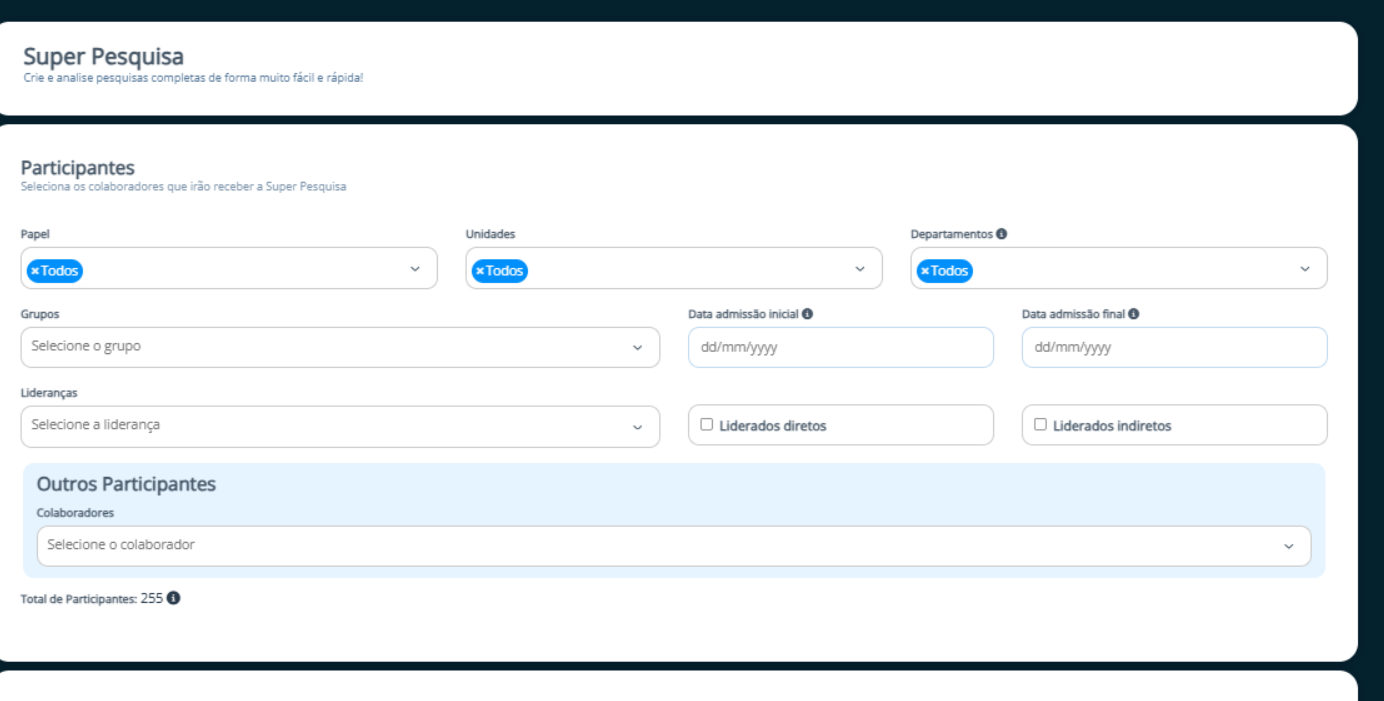This screenshot has width=1384, height=701.
Task: Click the info icon beside Total de Participantes
Action: click(174, 598)
